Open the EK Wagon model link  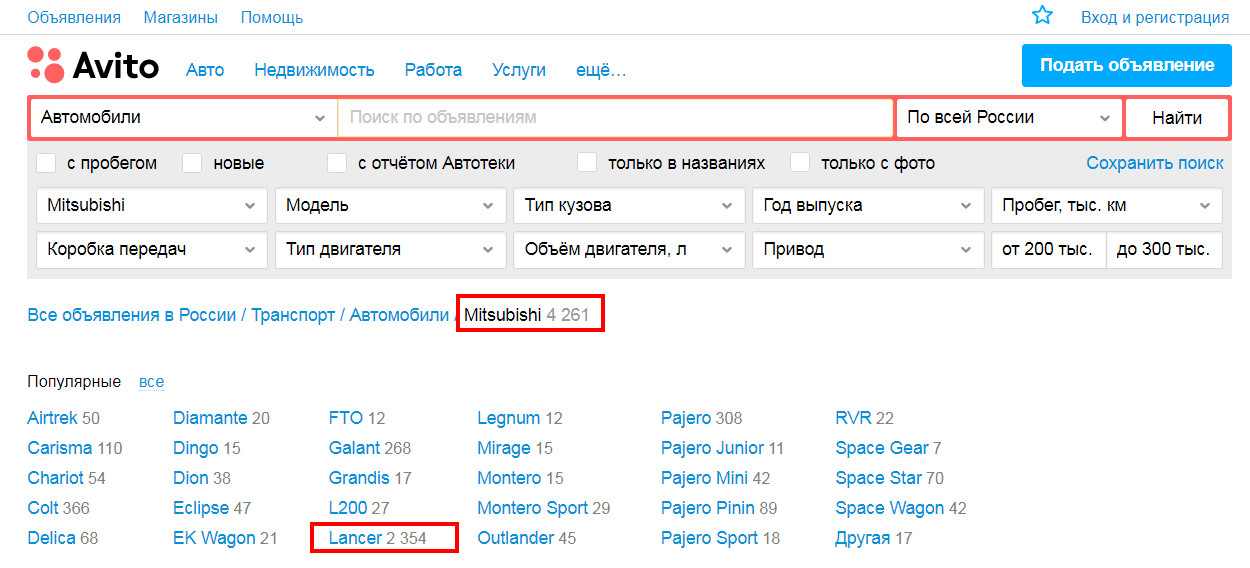pos(214,538)
